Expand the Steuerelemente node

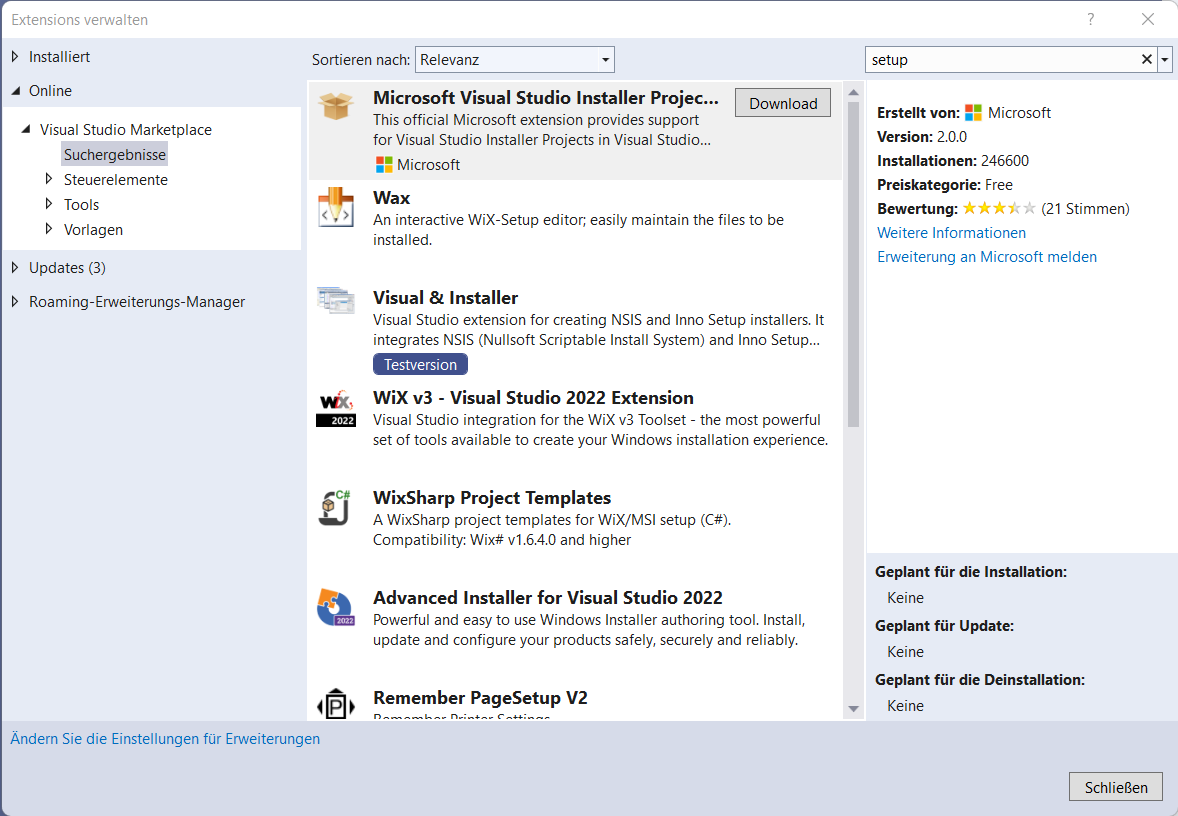click(x=49, y=179)
